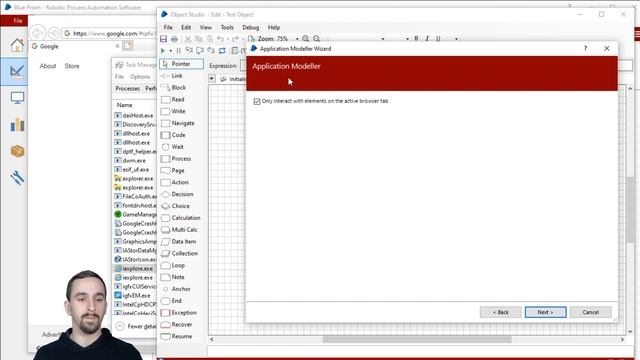Select the Read stage tool
The width and height of the screenshot is (640, 360).
[173, 100]
